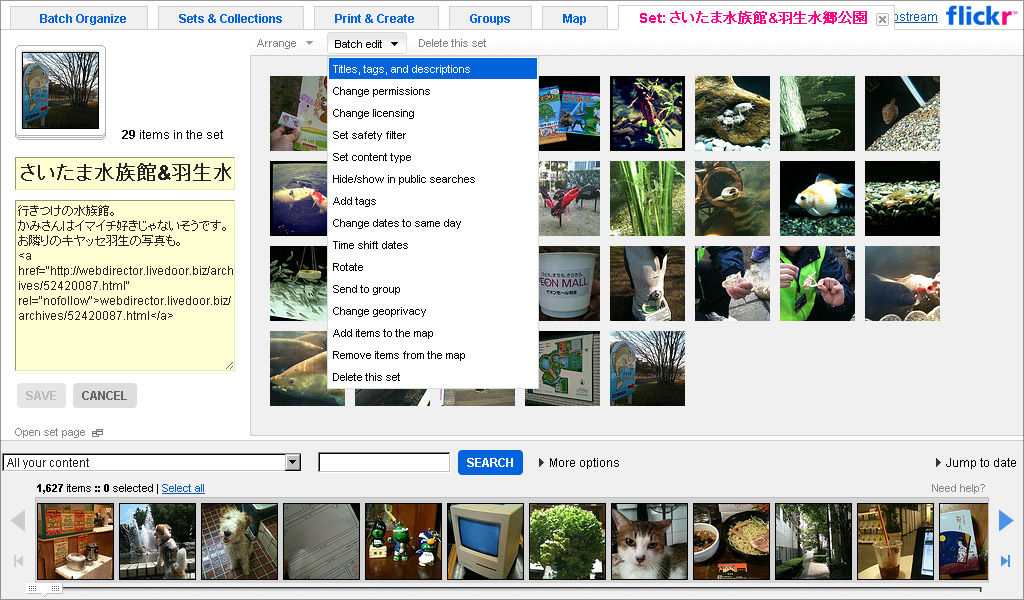
Task: Select Rotate from Batch edit menu
Action: point(432,267)
